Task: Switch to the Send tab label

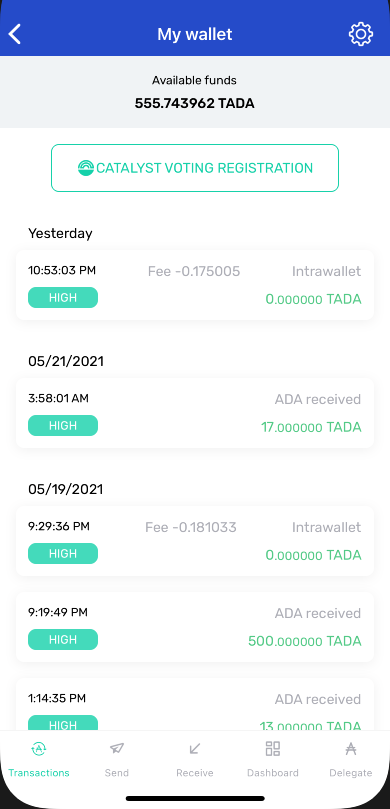Action: [117, 773]
